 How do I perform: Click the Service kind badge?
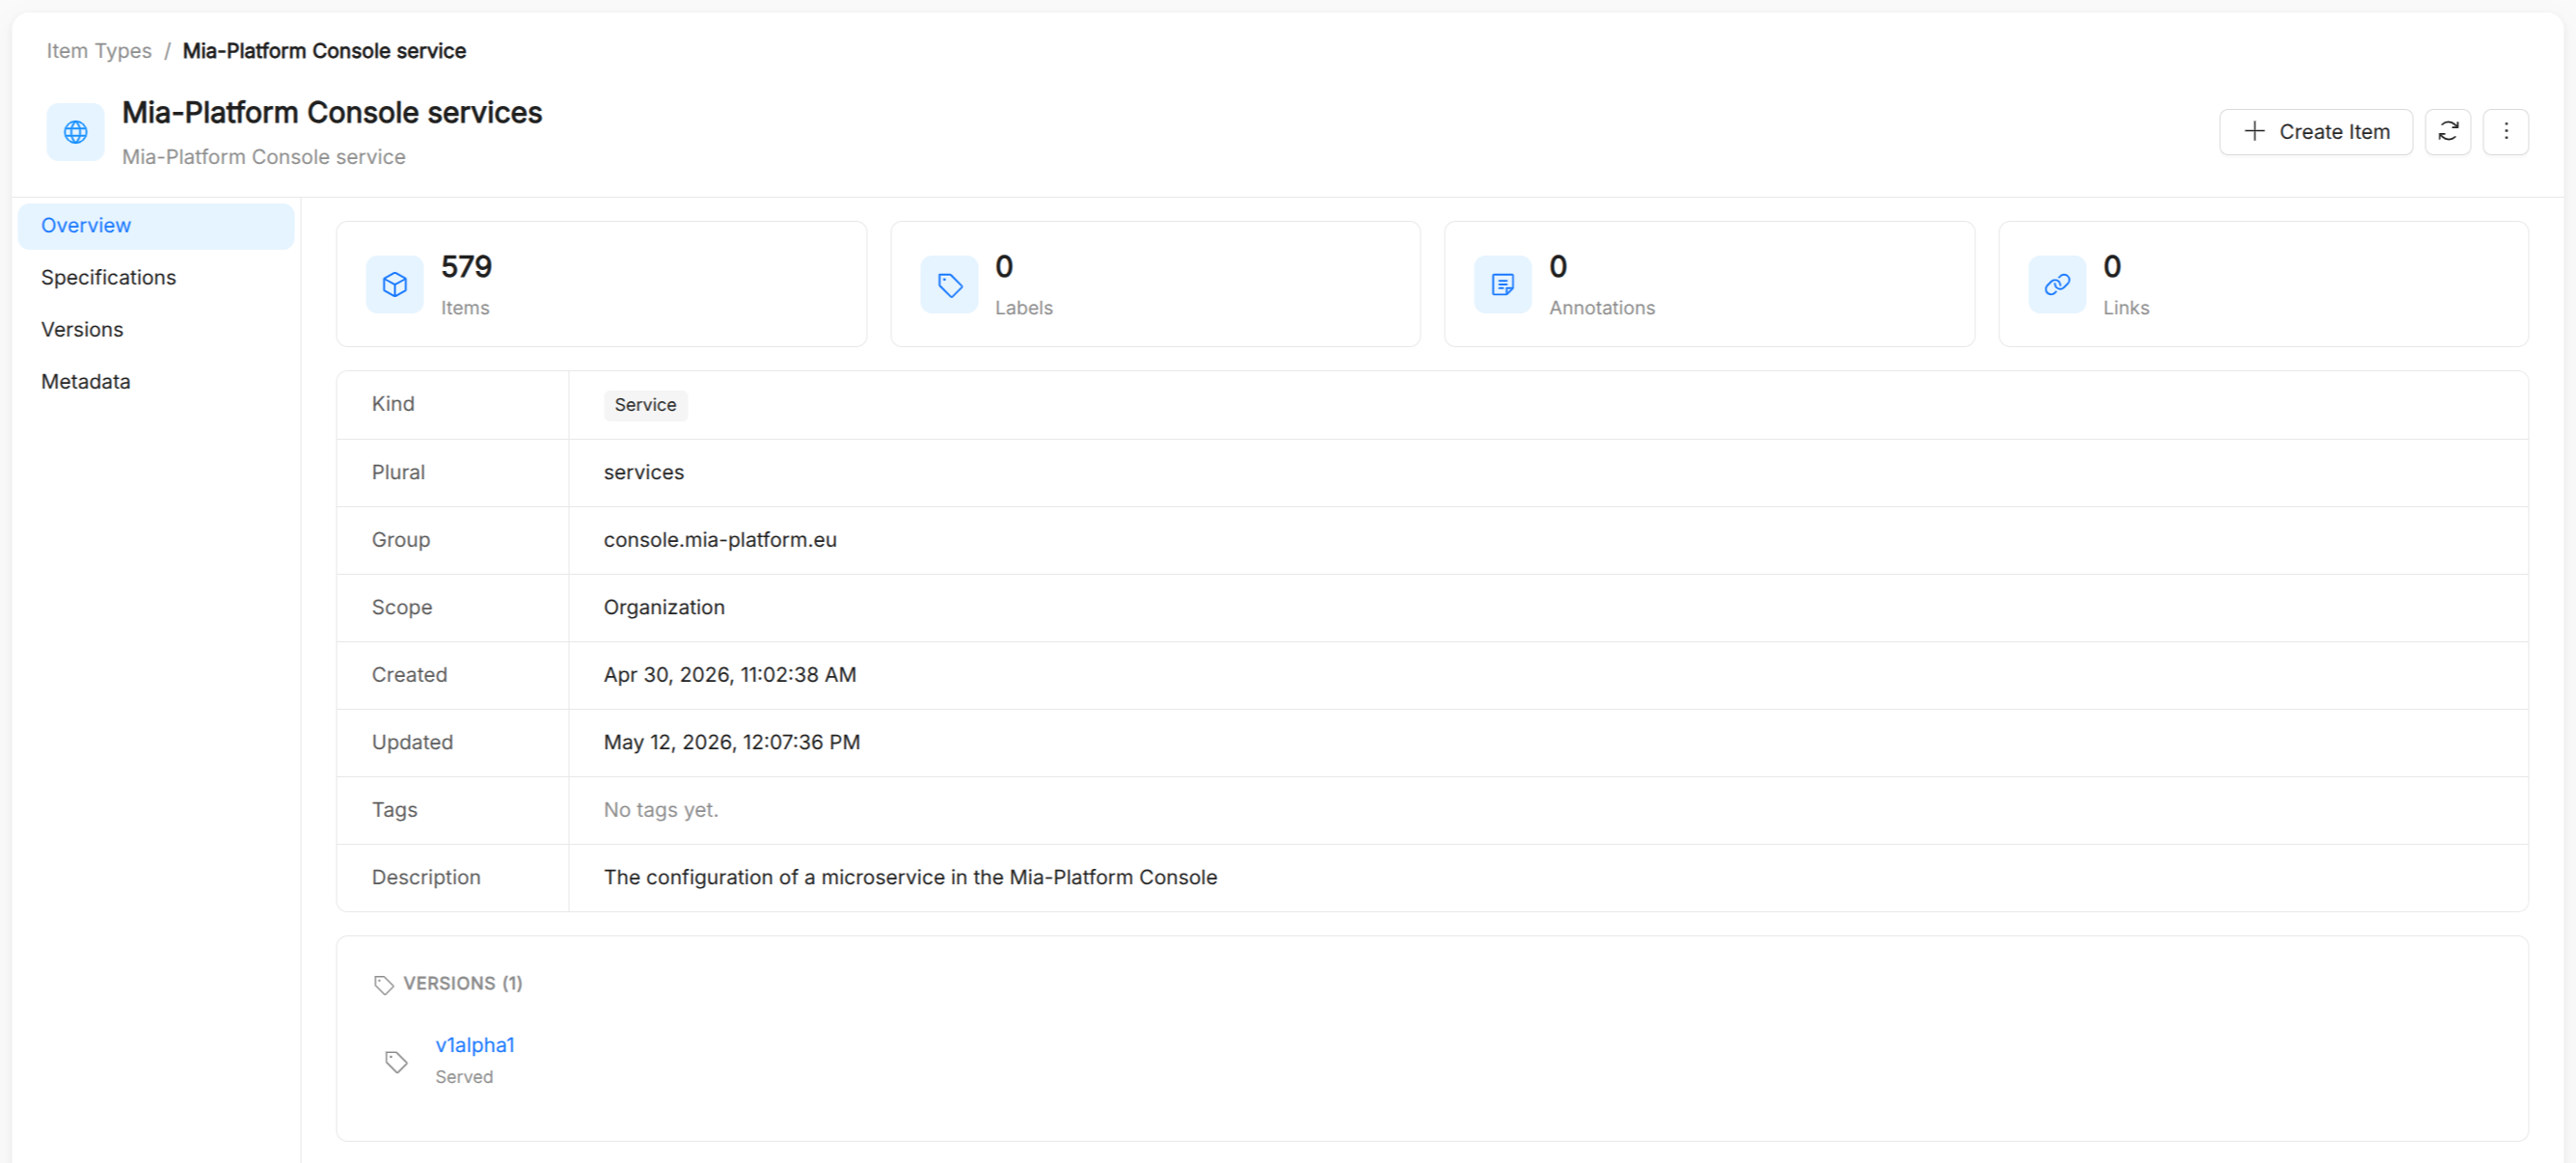[x=645, y=405]
